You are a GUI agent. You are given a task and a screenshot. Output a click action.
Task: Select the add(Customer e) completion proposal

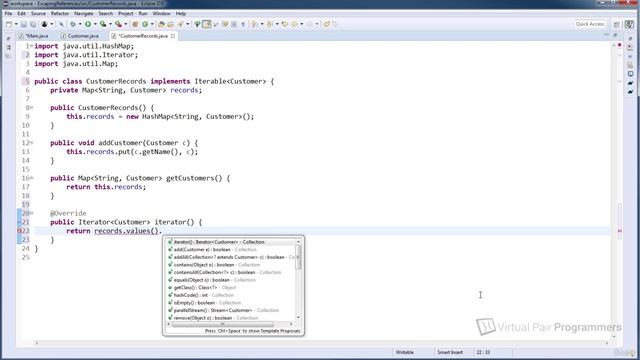[231, 249]
